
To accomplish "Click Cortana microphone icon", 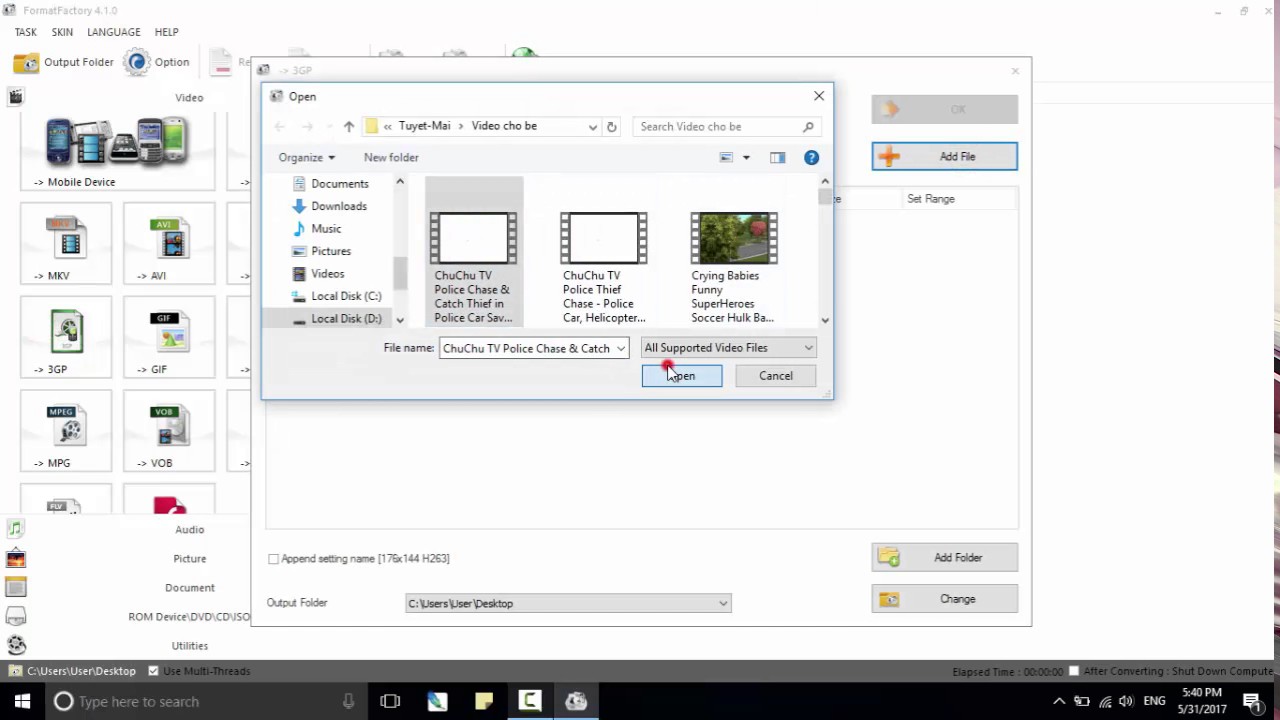I will 348,701.
